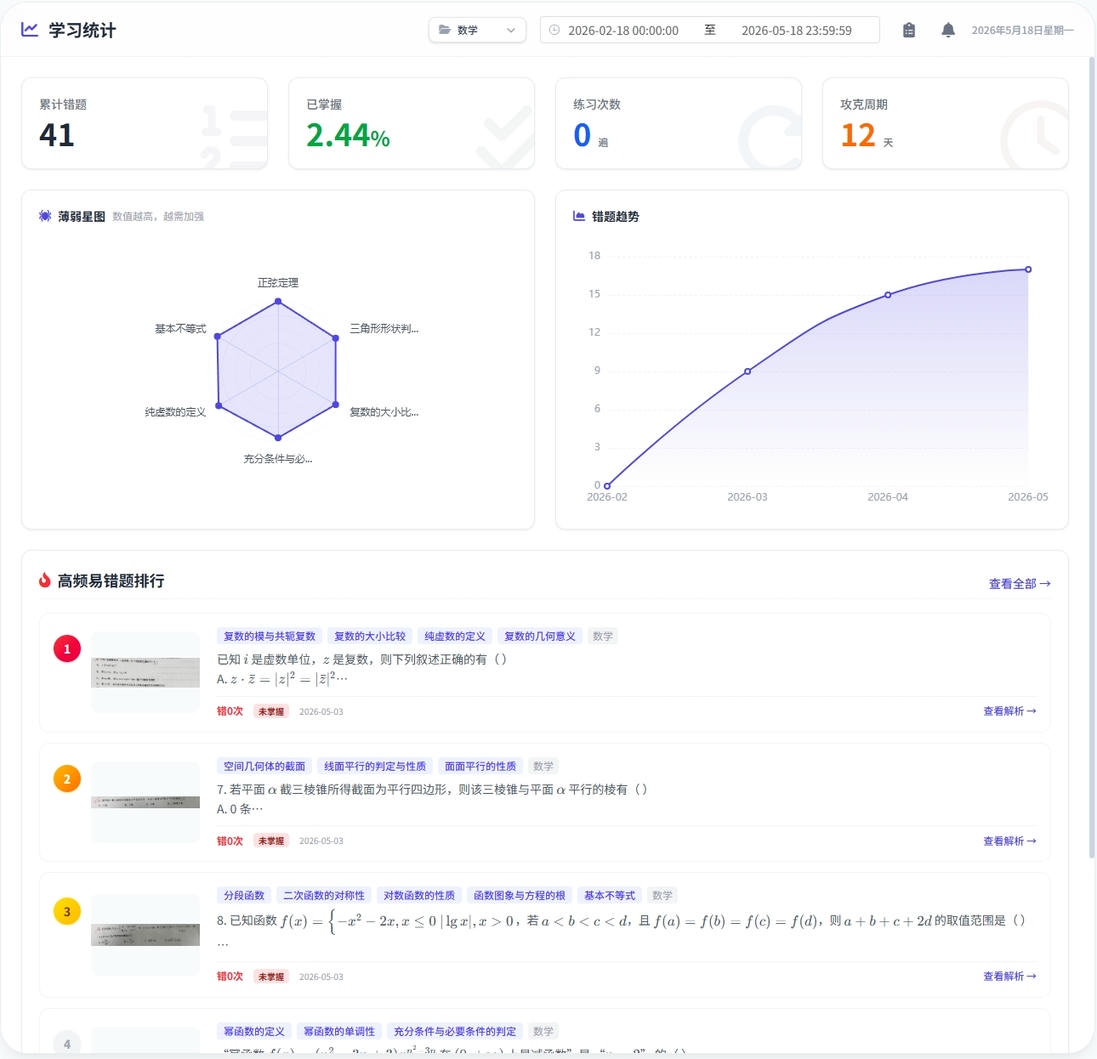This screenshot has height=1059, width=1097.
Task: Open the thumbnail image of question 1
Action: [146, 672]
